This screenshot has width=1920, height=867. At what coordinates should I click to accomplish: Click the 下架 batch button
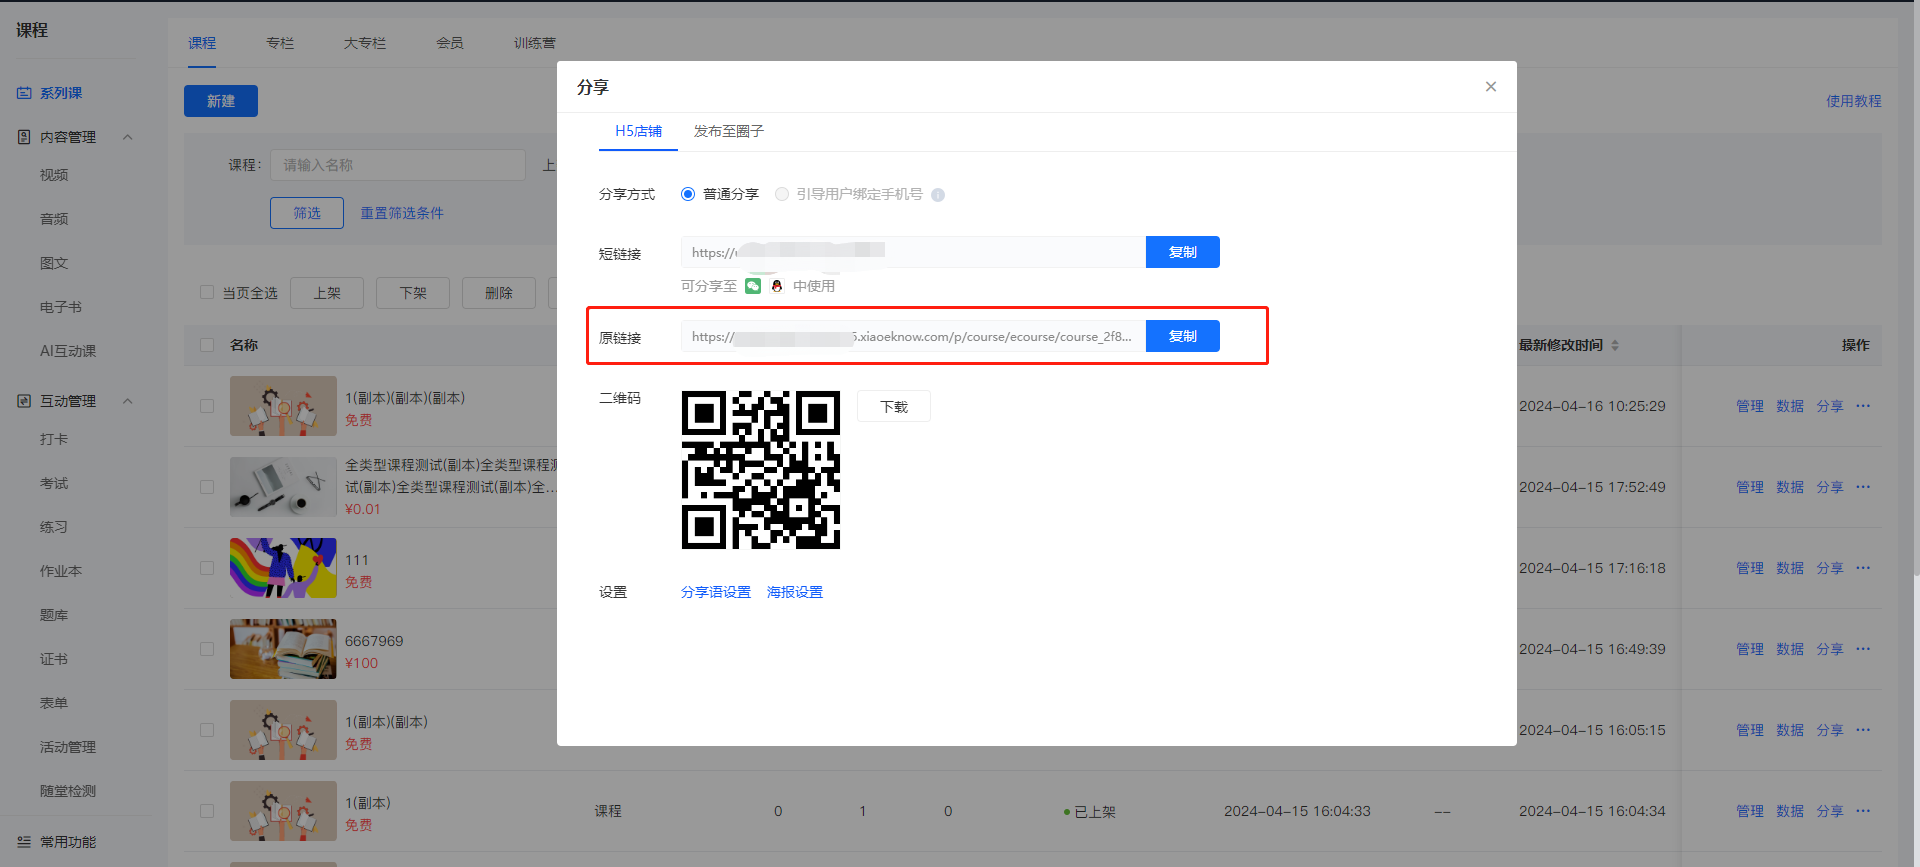click(413, 293)
